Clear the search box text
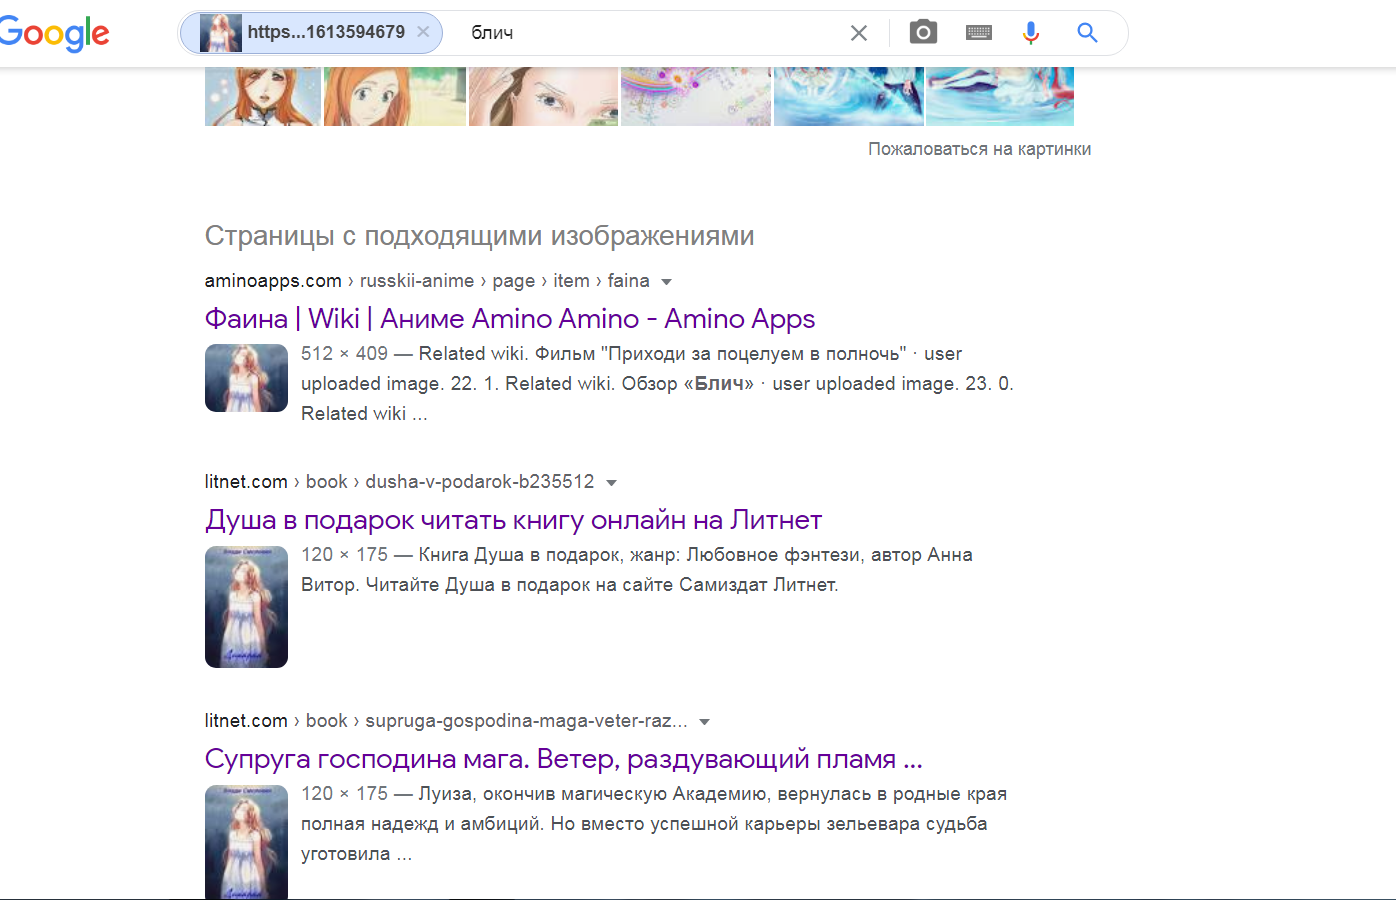Image resolution: width=1396 pixels, height=900 pixels. coord(858,33)
